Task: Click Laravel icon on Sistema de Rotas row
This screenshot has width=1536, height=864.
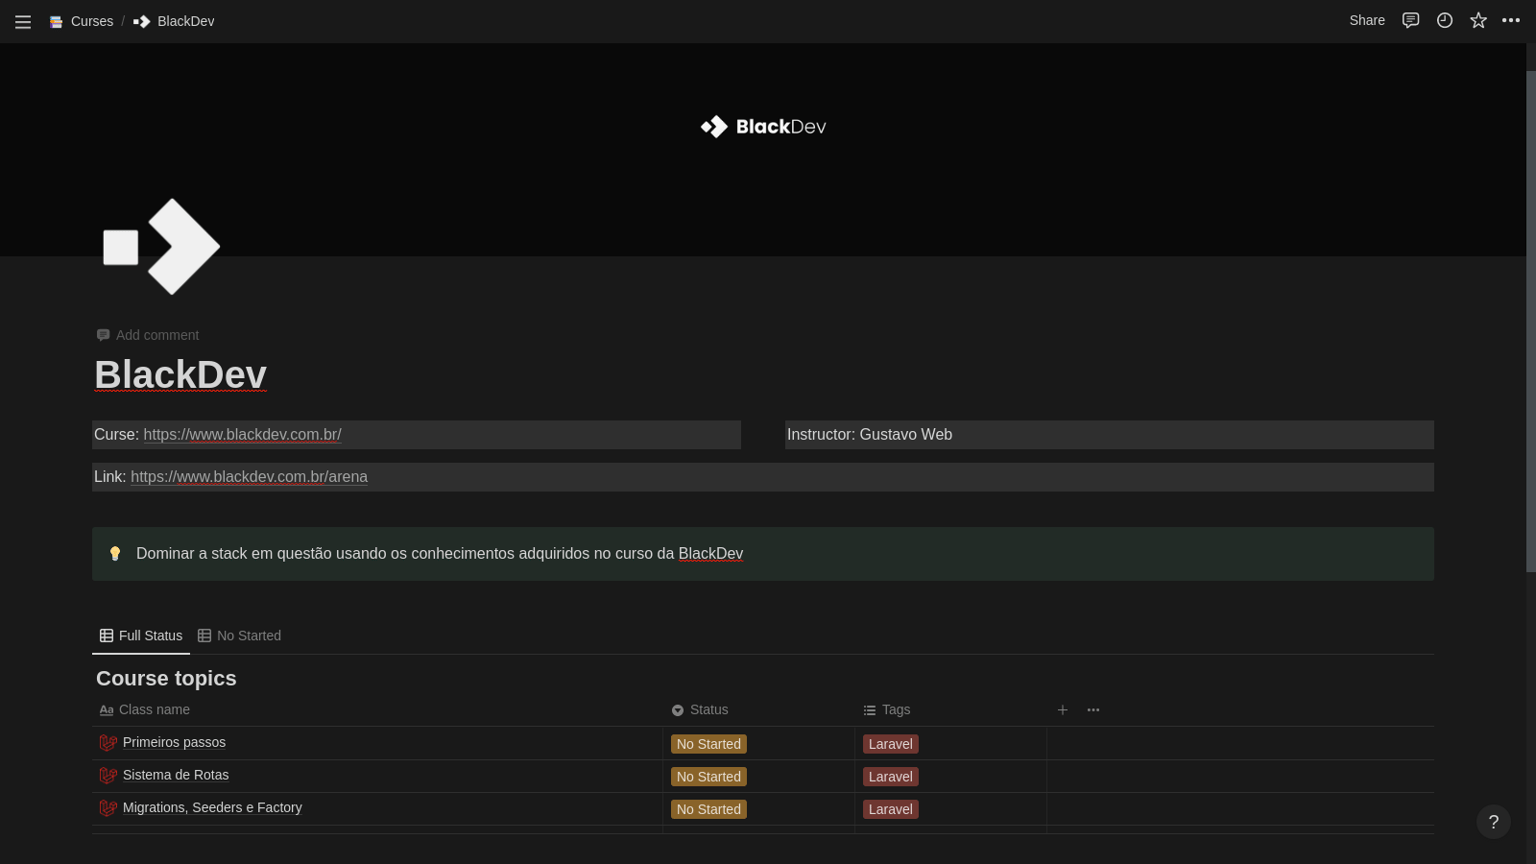Action: pyautogui.click(x=108, y=776)
